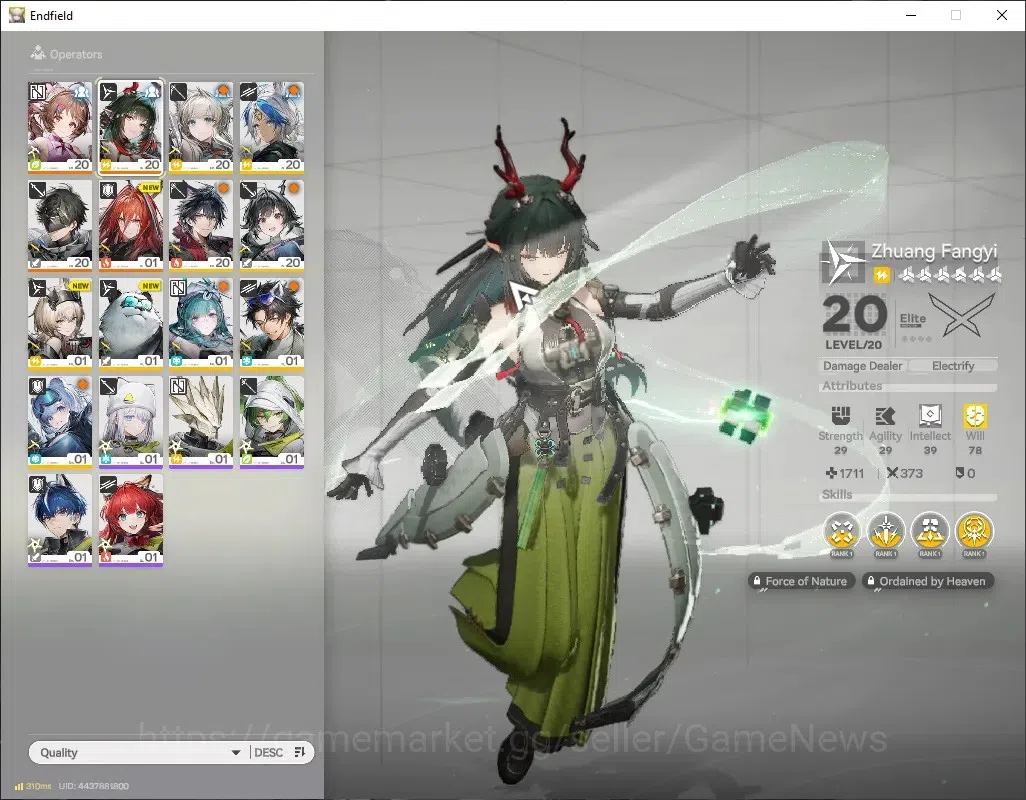The height and width of the screenshot is (800, 1026).
Task: Toggle the DESC sort order button
Action: 280,752
